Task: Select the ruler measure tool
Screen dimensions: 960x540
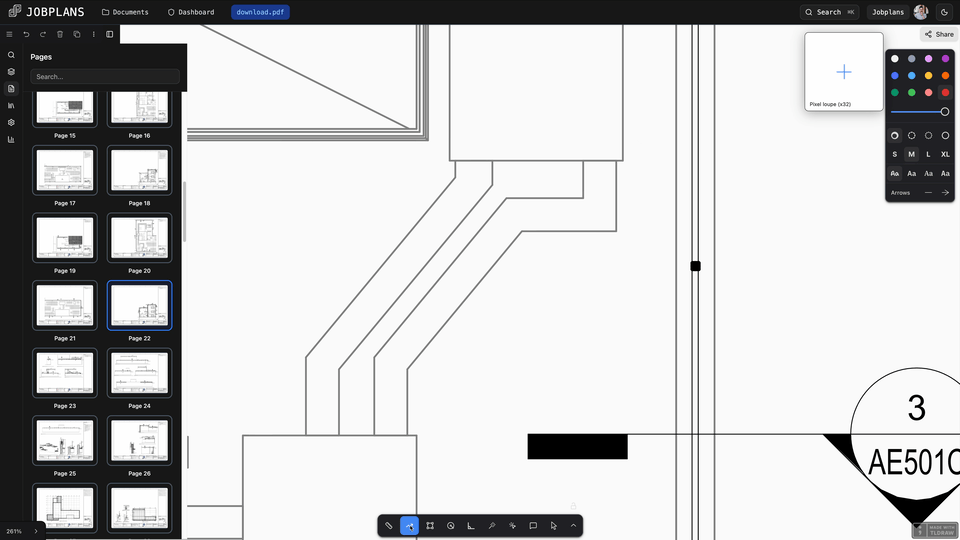Action: pyautogui.click(x=389, y=525)
